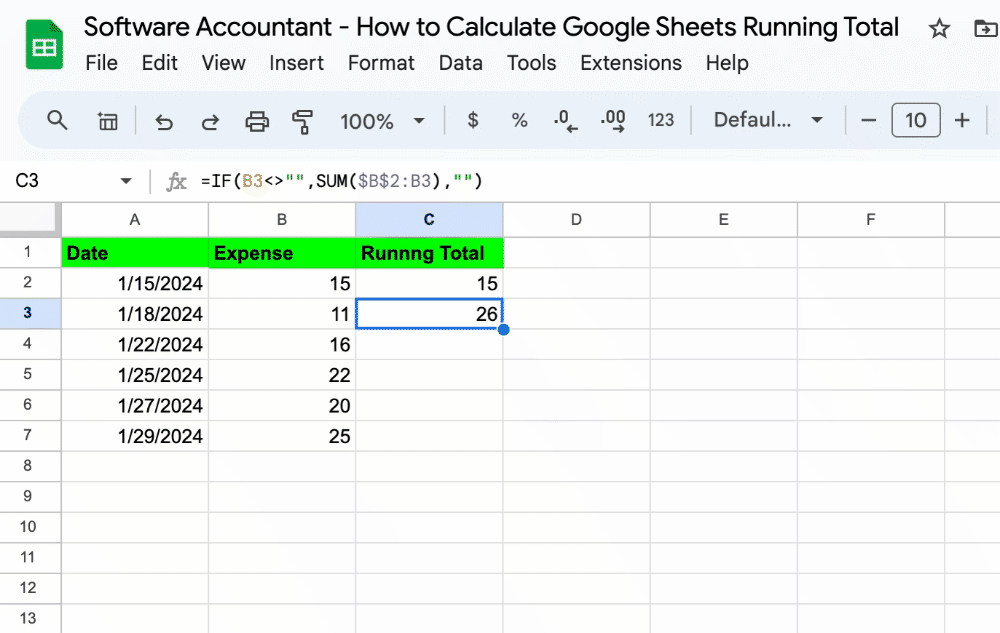The image size is (1000, 633).
Task: Open the zoom 100% dropdown
Action: [x=381, y=120]
